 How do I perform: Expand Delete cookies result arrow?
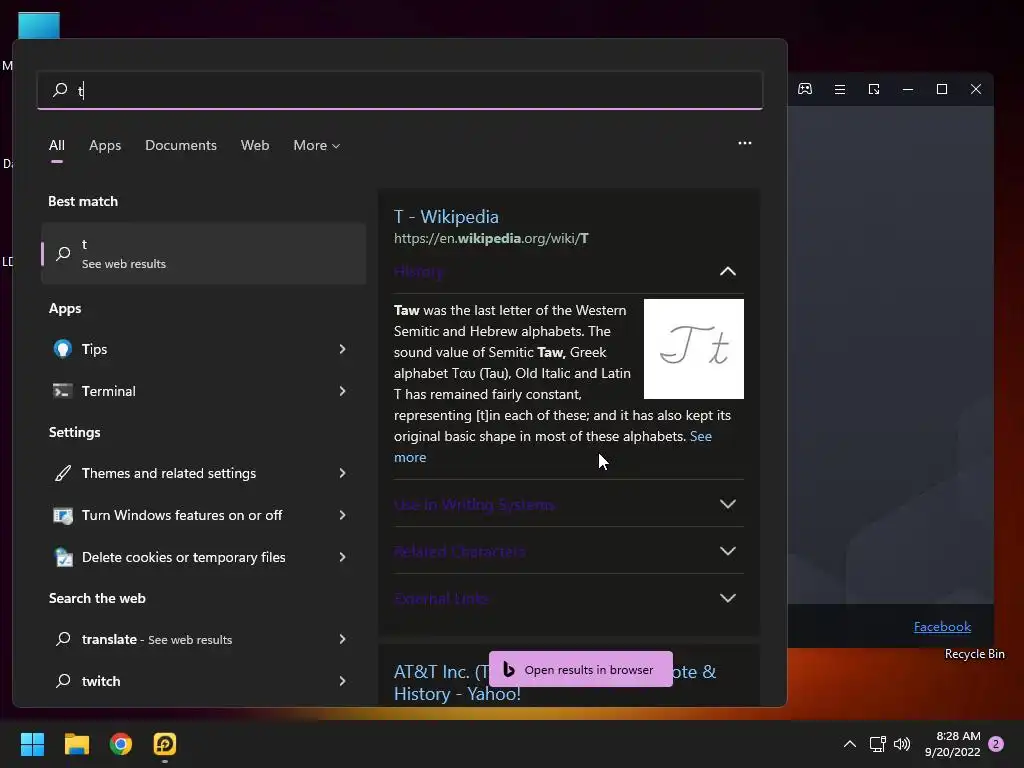pos(342,557)
